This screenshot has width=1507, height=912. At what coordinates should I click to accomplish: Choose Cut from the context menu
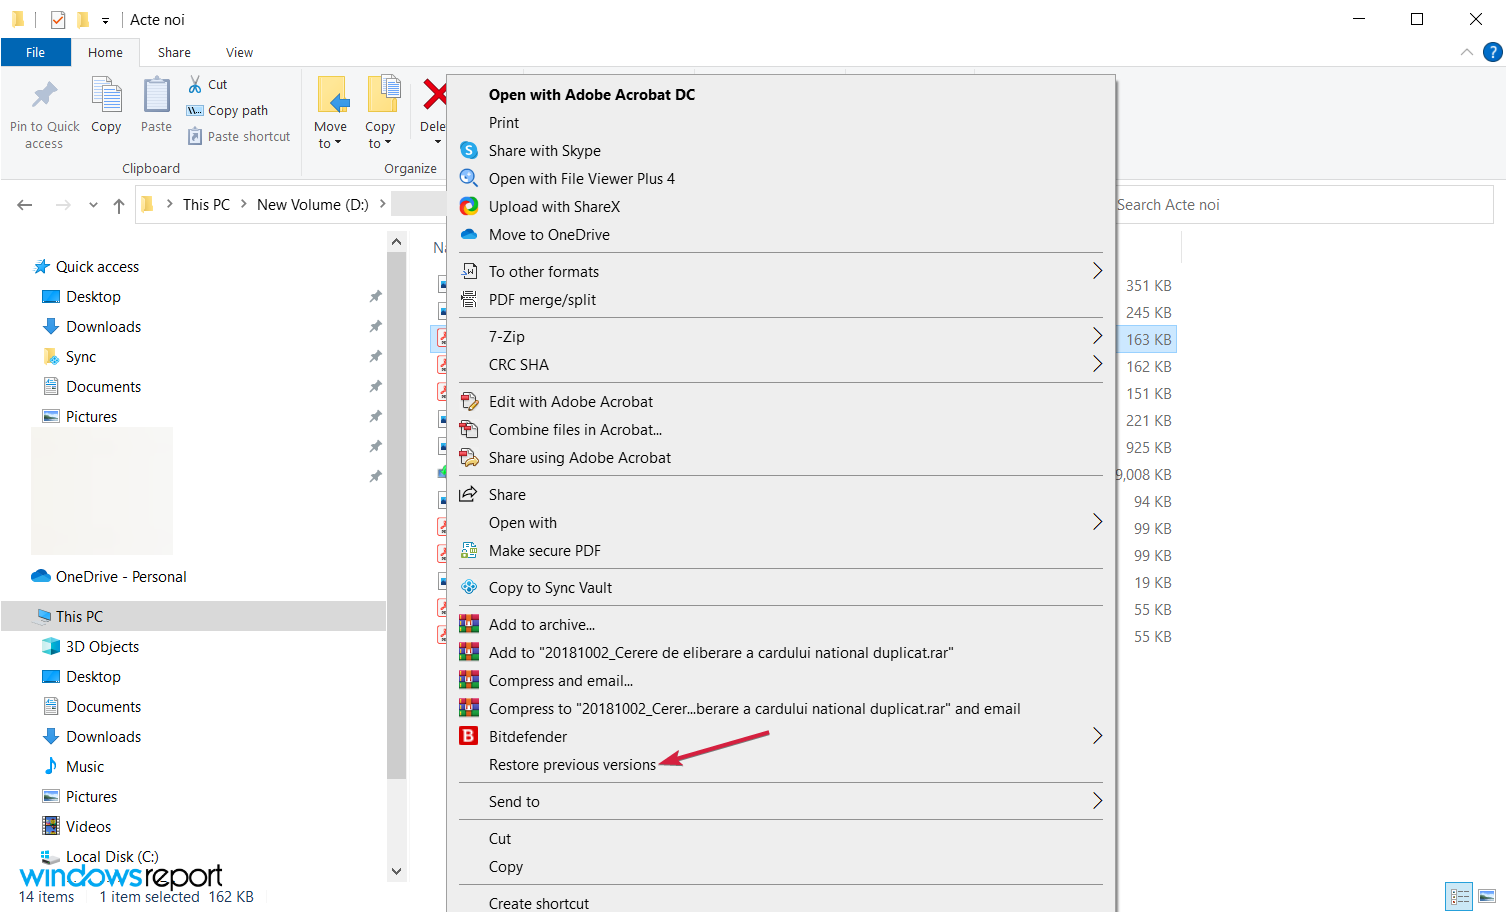[x=500, y=839]
